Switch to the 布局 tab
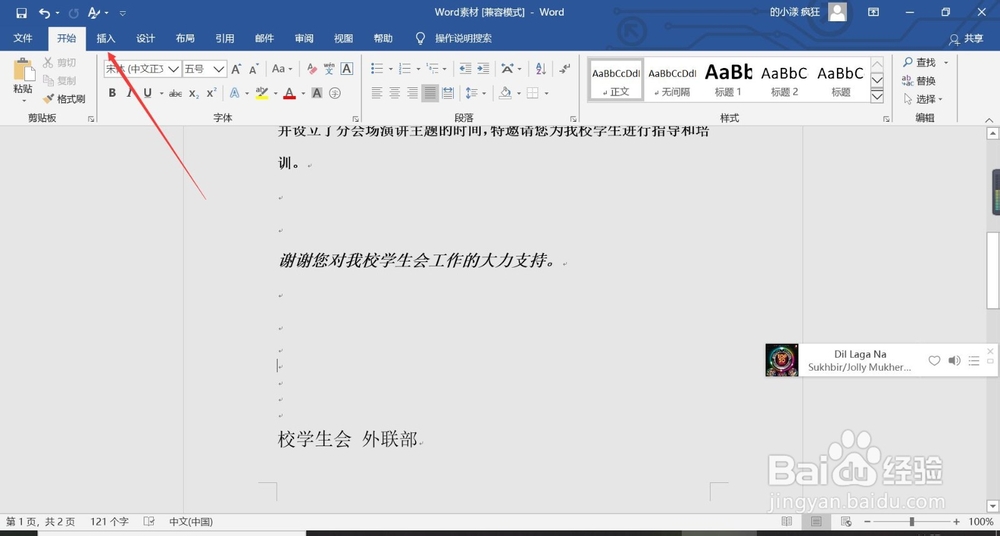The height and width of the screenshot is (536, 1000). (185, 38)
